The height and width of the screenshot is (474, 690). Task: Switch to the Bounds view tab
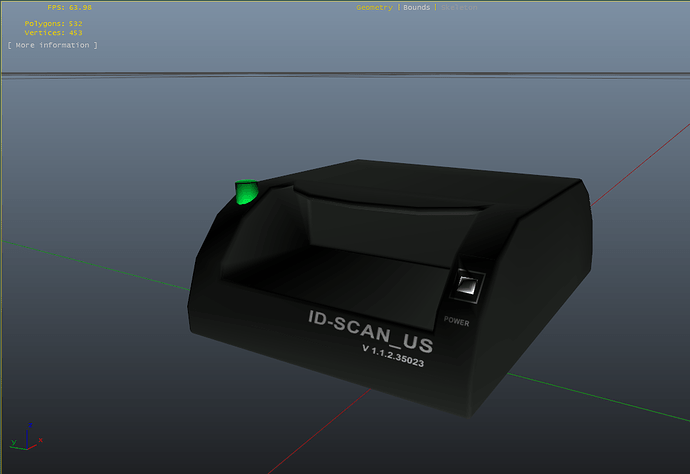click(x=416, y=7)
